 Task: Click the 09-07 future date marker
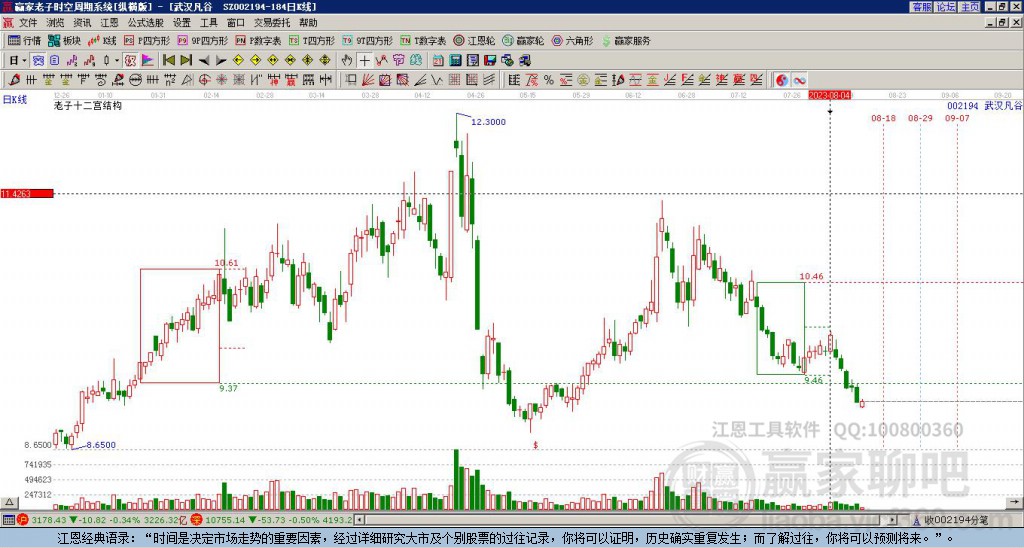coord(957,118)
